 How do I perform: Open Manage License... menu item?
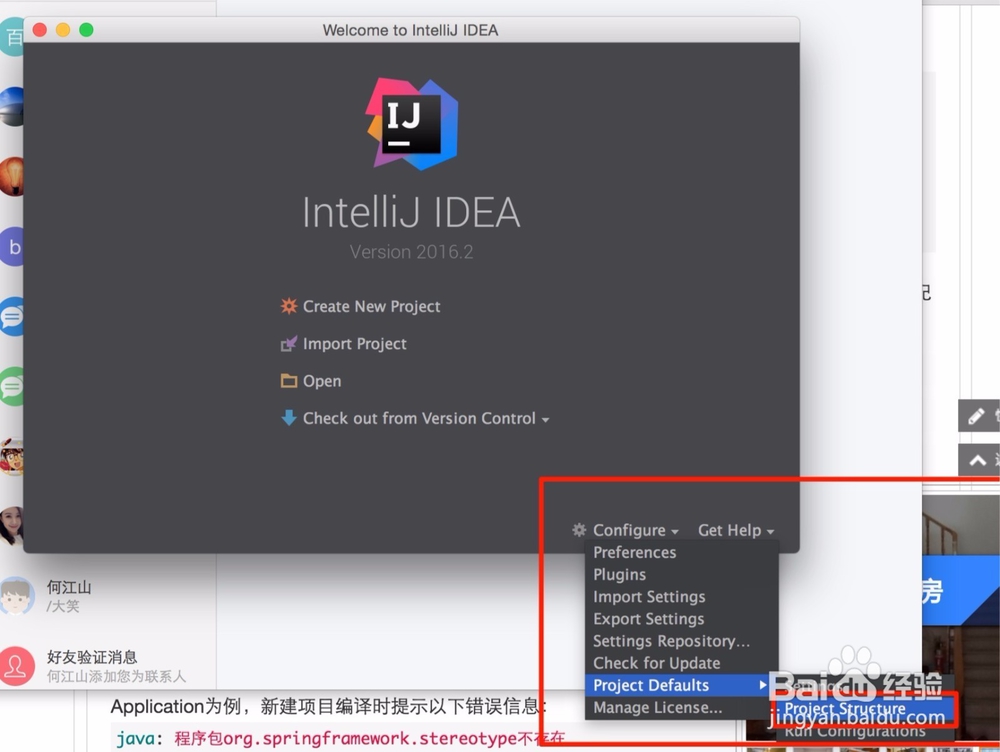pos(681,707)
